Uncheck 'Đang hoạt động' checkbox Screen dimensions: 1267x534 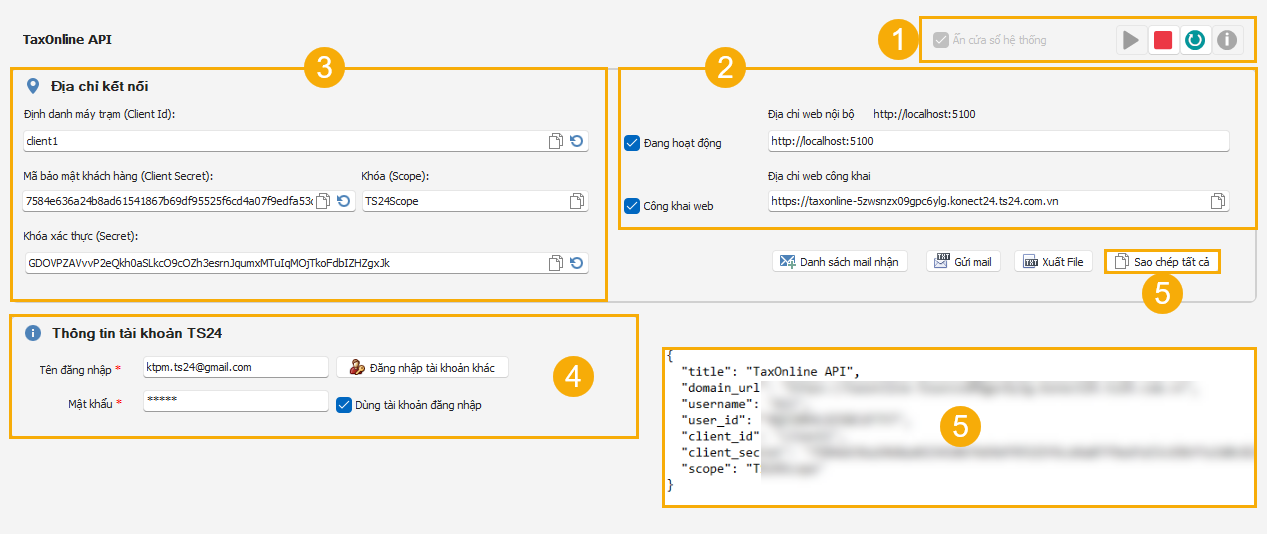point(632,143)
